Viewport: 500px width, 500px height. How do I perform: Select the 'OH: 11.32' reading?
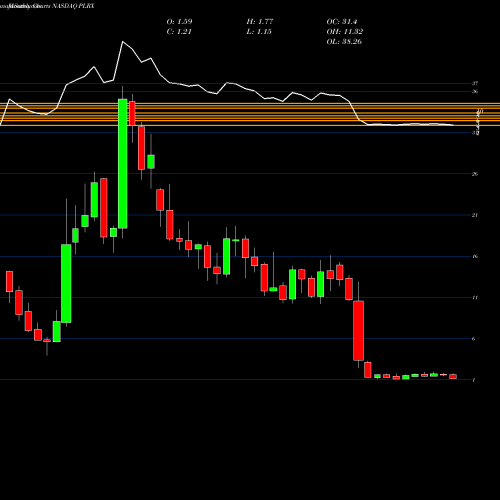(345, 32)
